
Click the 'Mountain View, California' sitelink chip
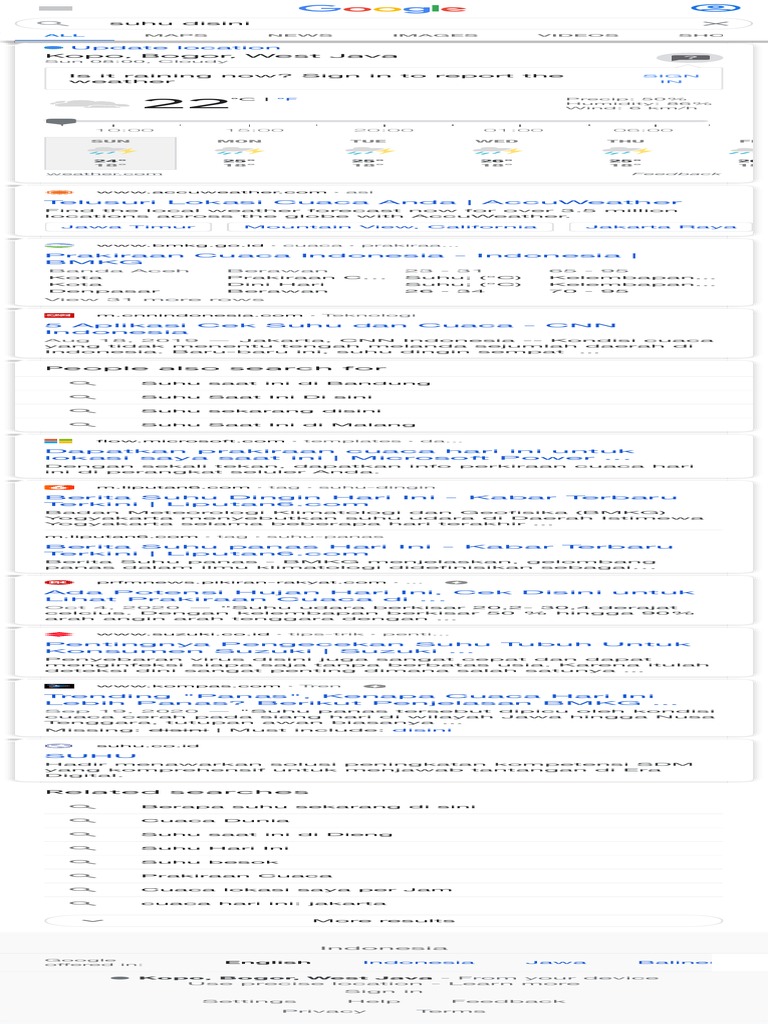[391, 227]
